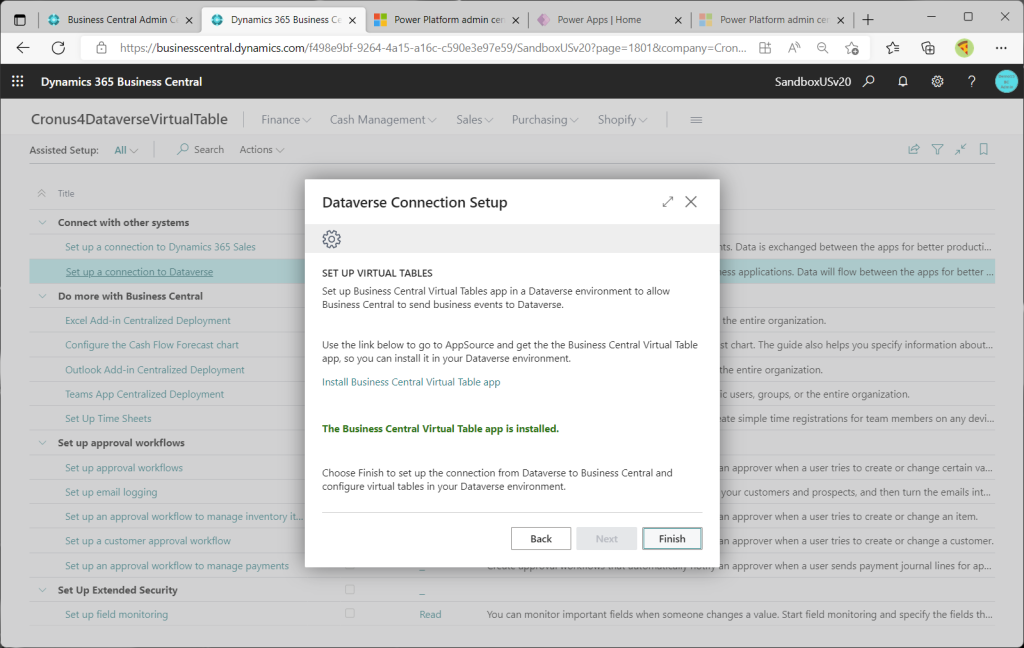The width and height of the screenshot is (1024, 648).
Task: Go back to the previous browser page
Action: click(23, 48)
